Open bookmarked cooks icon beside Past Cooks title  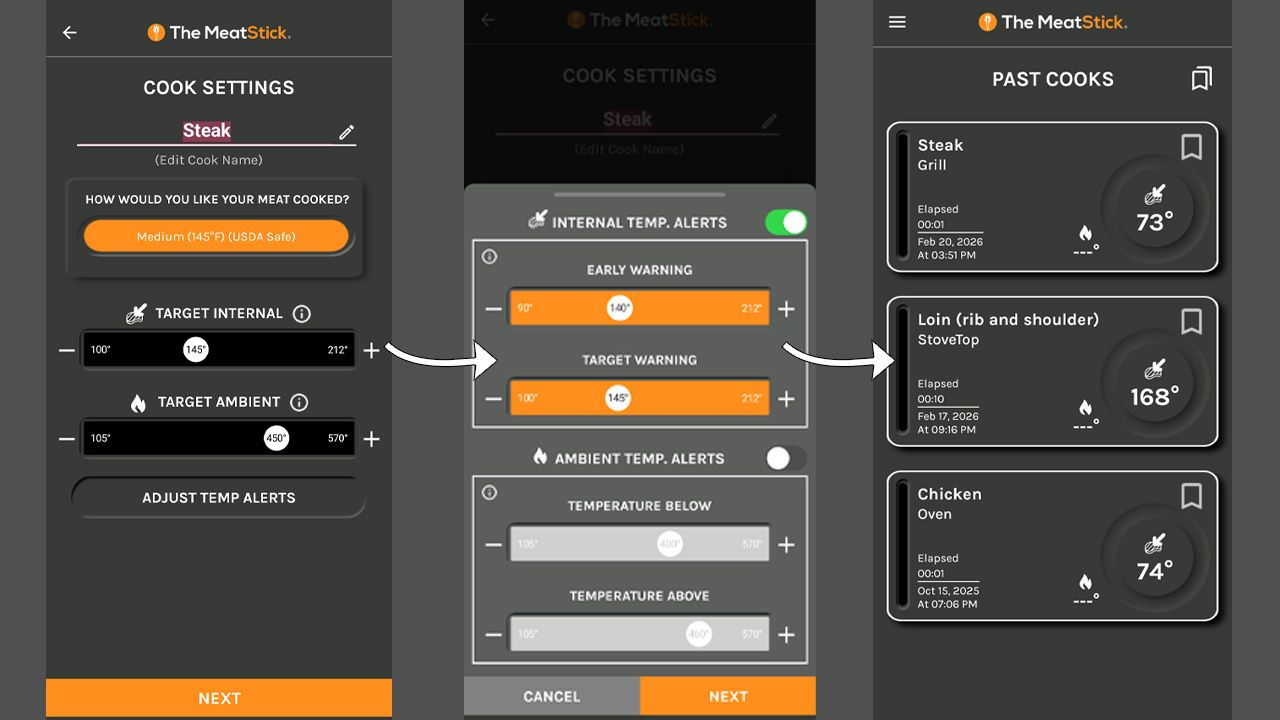coord(1201,79)
